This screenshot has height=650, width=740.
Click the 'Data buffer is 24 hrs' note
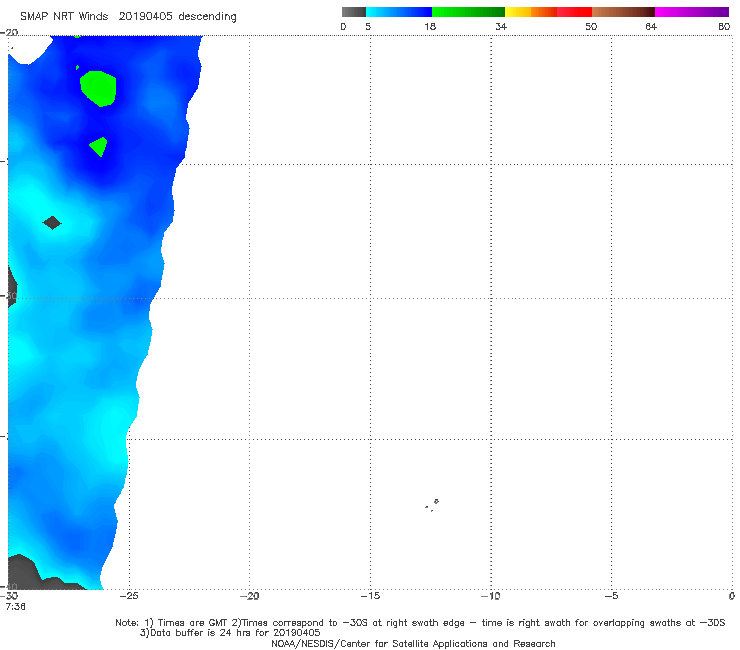tap(230, 633)
